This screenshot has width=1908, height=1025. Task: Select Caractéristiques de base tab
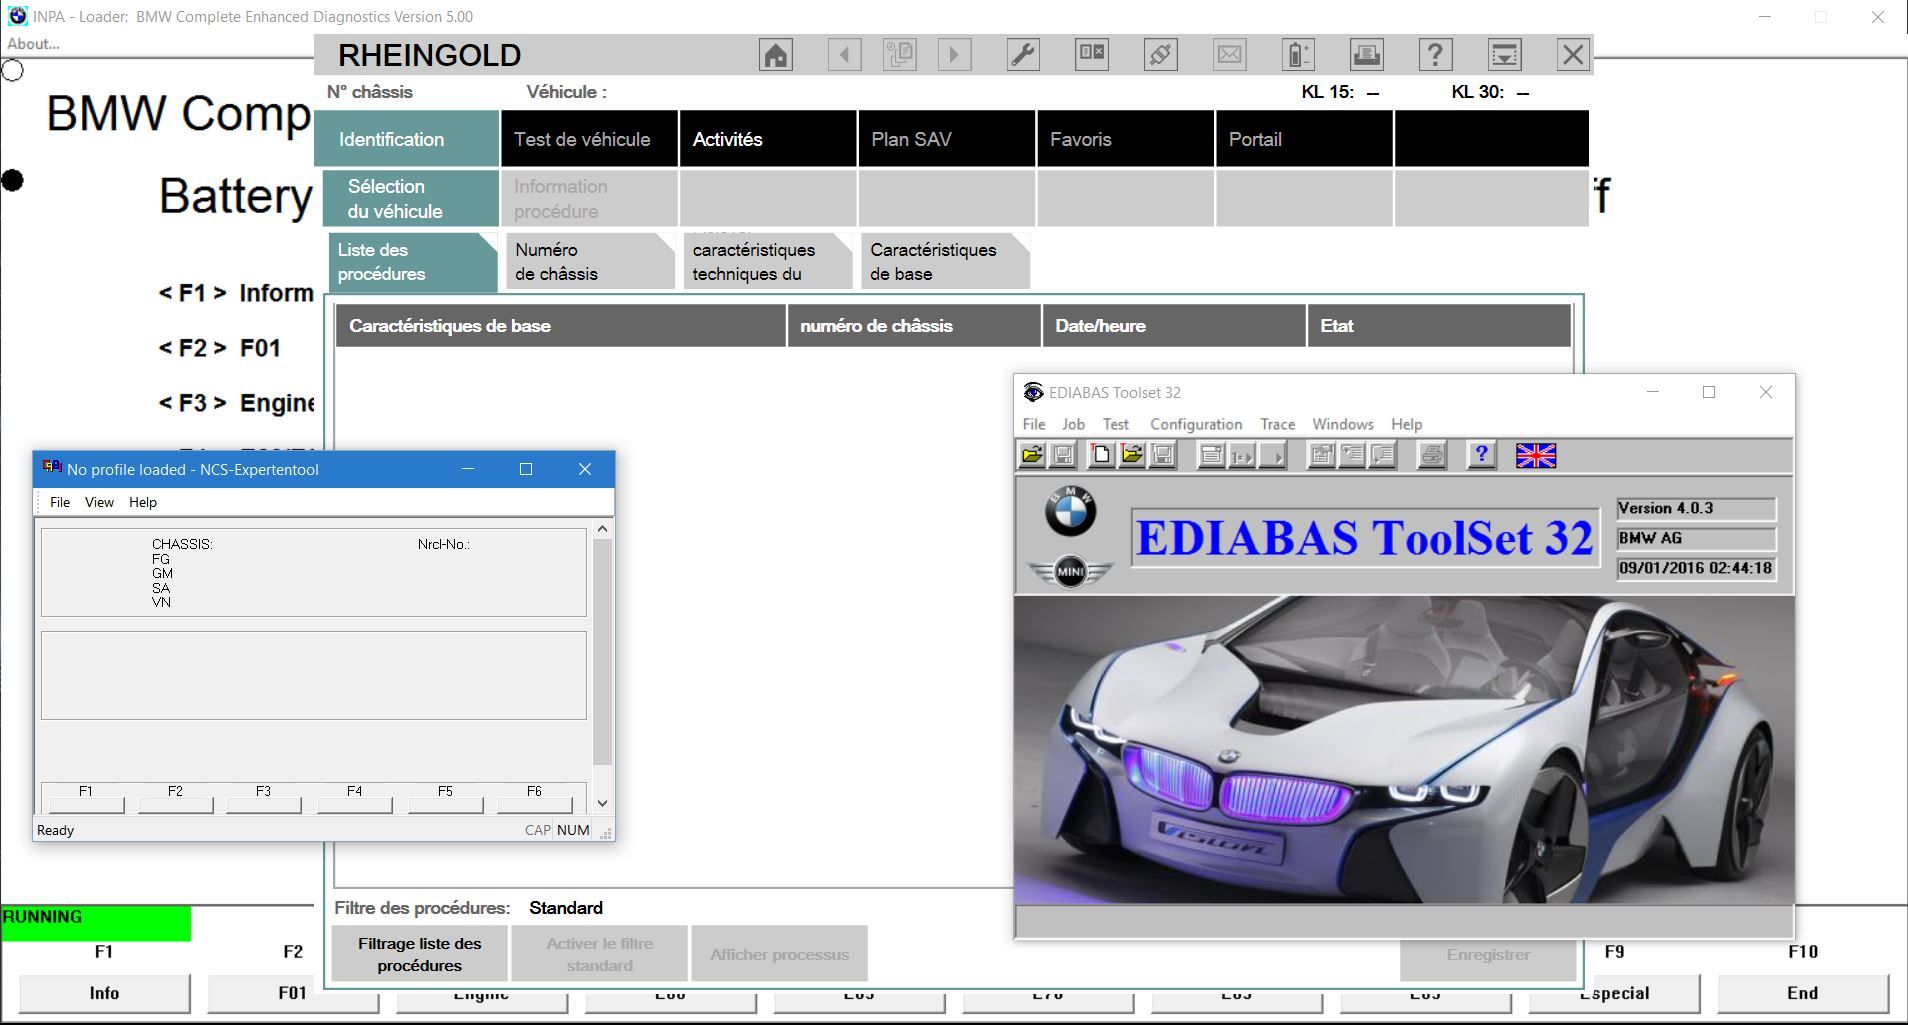click(945, 262)
